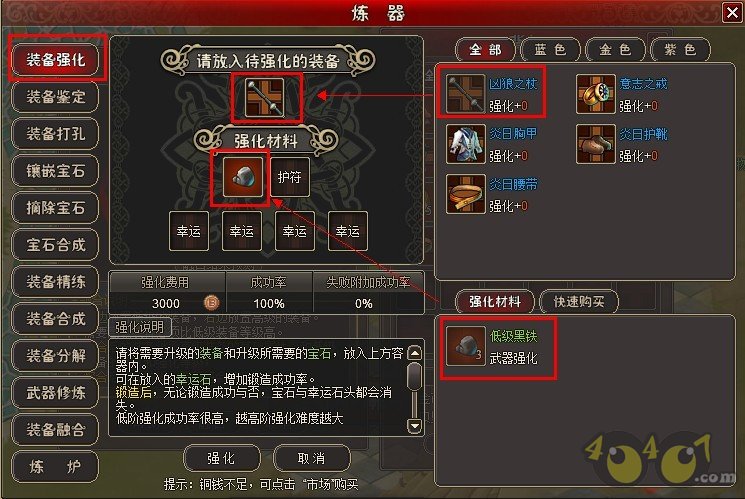This screenshot has width=745, height=499.
Task: Click the 强化 confirm button
Action: 221,458
